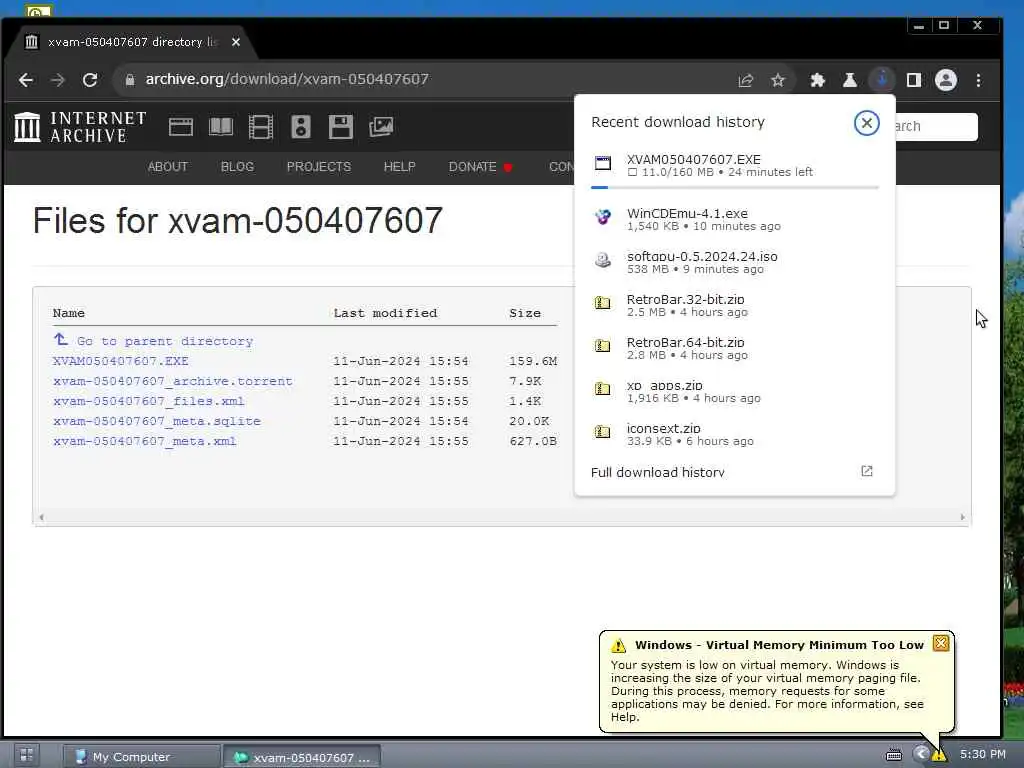Open the share page icon in address bar
The image size is (1024, 768).
pyautogui.click(x=745, y=80)
